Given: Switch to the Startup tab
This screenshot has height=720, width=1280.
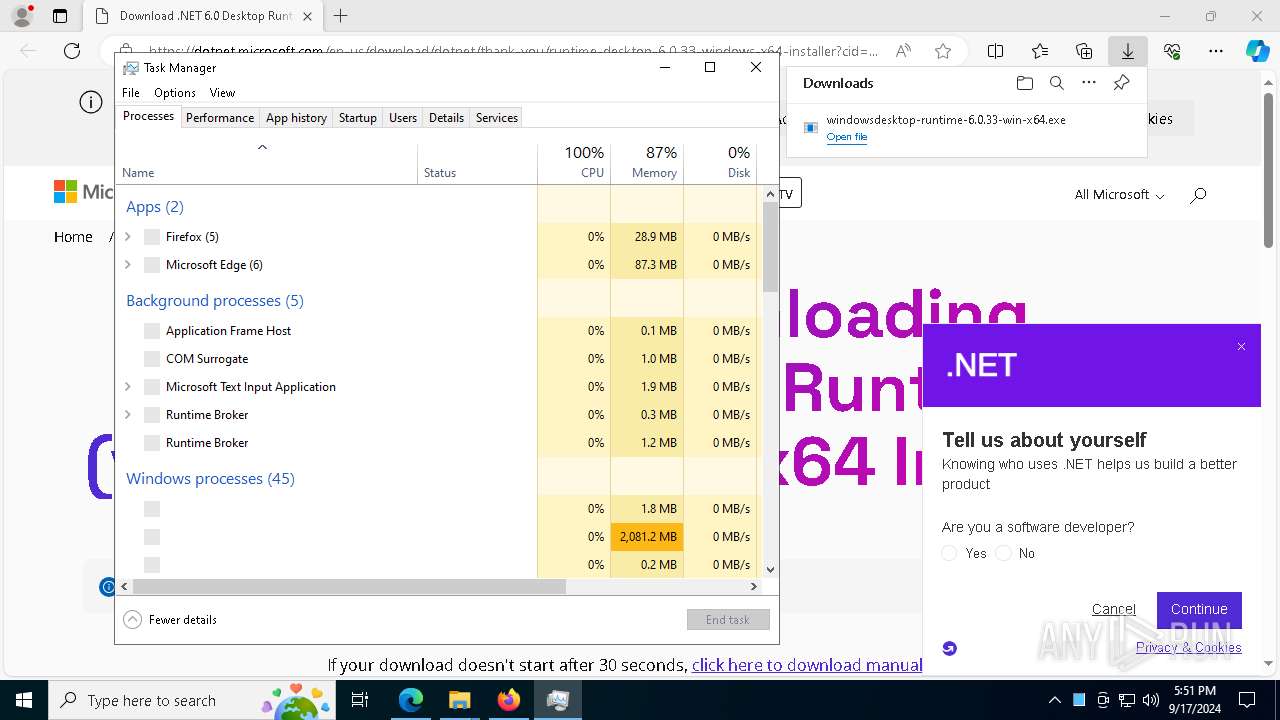Looking at the screenshot, I should (x=357, y=118).
